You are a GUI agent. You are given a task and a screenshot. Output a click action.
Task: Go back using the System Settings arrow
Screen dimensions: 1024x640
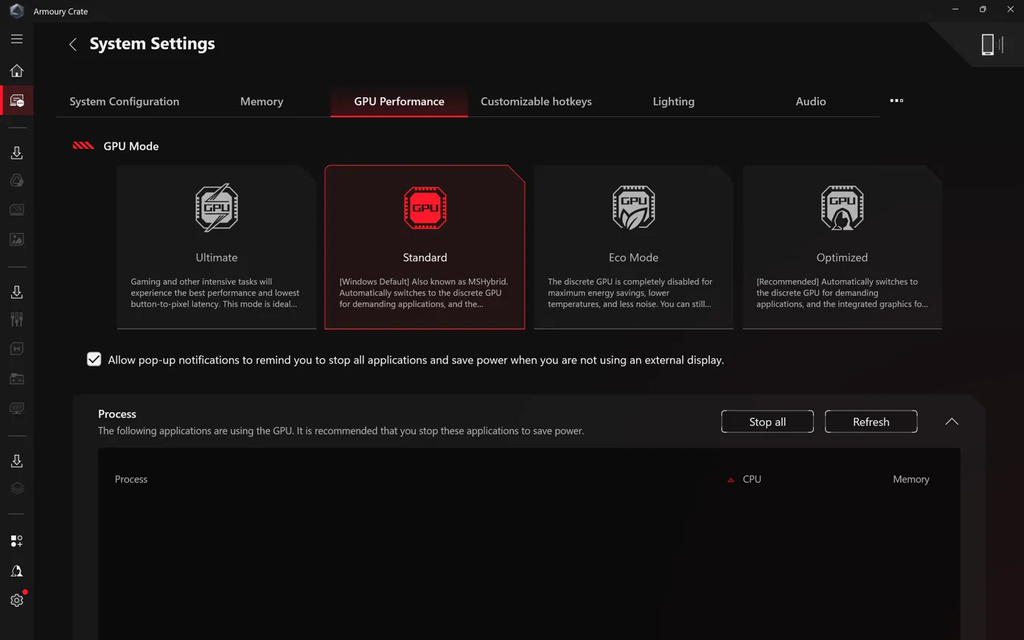(x=72, y=44)
